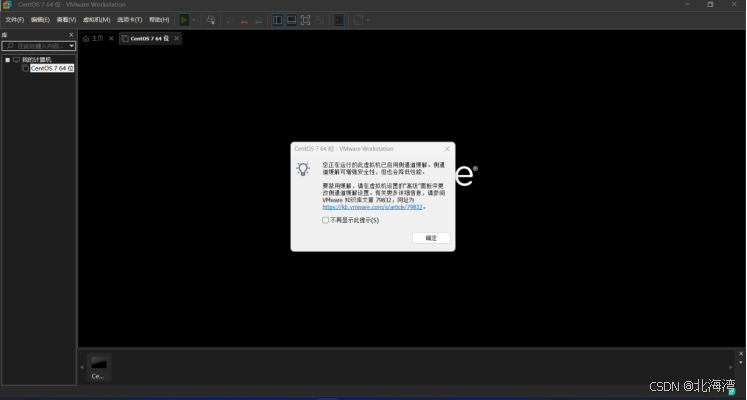Image resolution: width=747 pixels, height=400 pixels.
Task: Toggle the show library sidebar icon
Action: 278,20
